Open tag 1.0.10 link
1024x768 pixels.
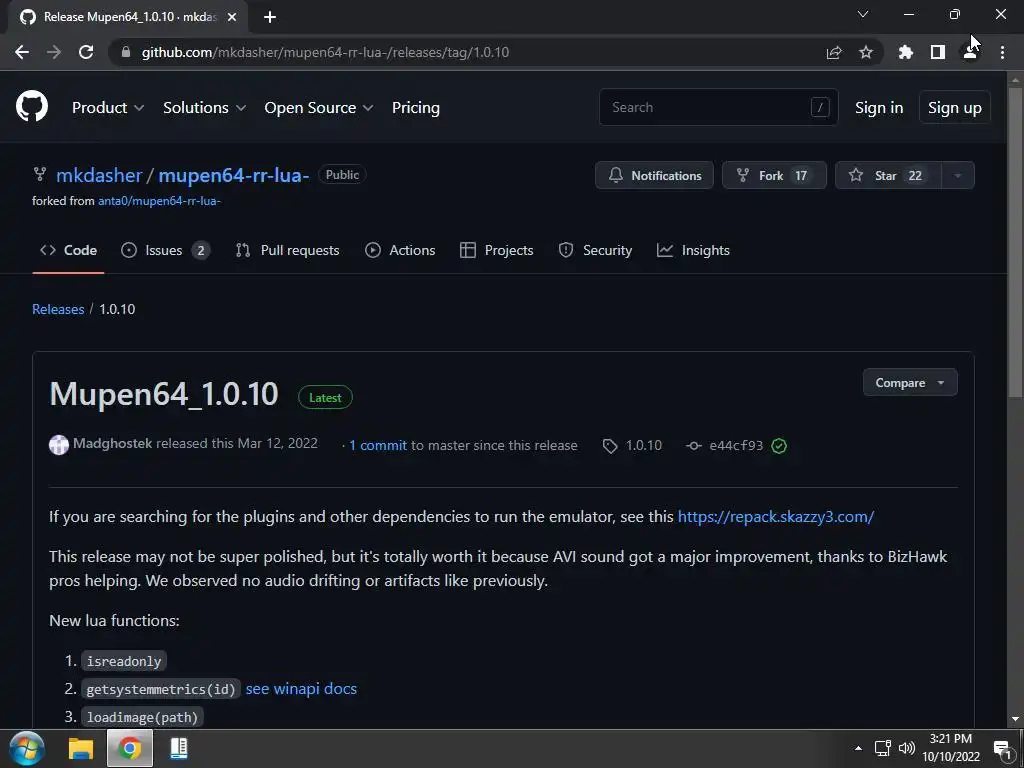click(633, 445)
